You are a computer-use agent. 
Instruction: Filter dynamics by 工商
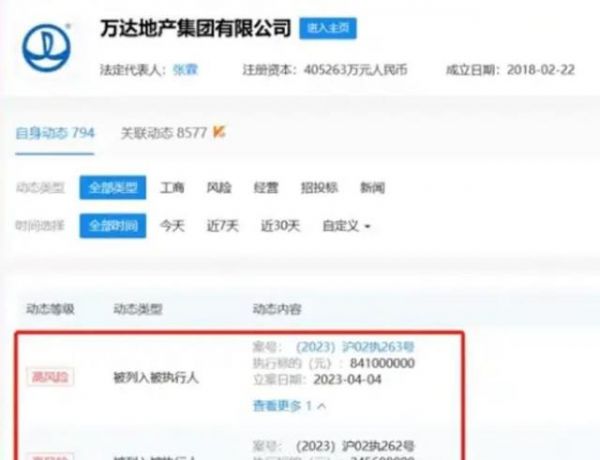(x=172, y=188)
